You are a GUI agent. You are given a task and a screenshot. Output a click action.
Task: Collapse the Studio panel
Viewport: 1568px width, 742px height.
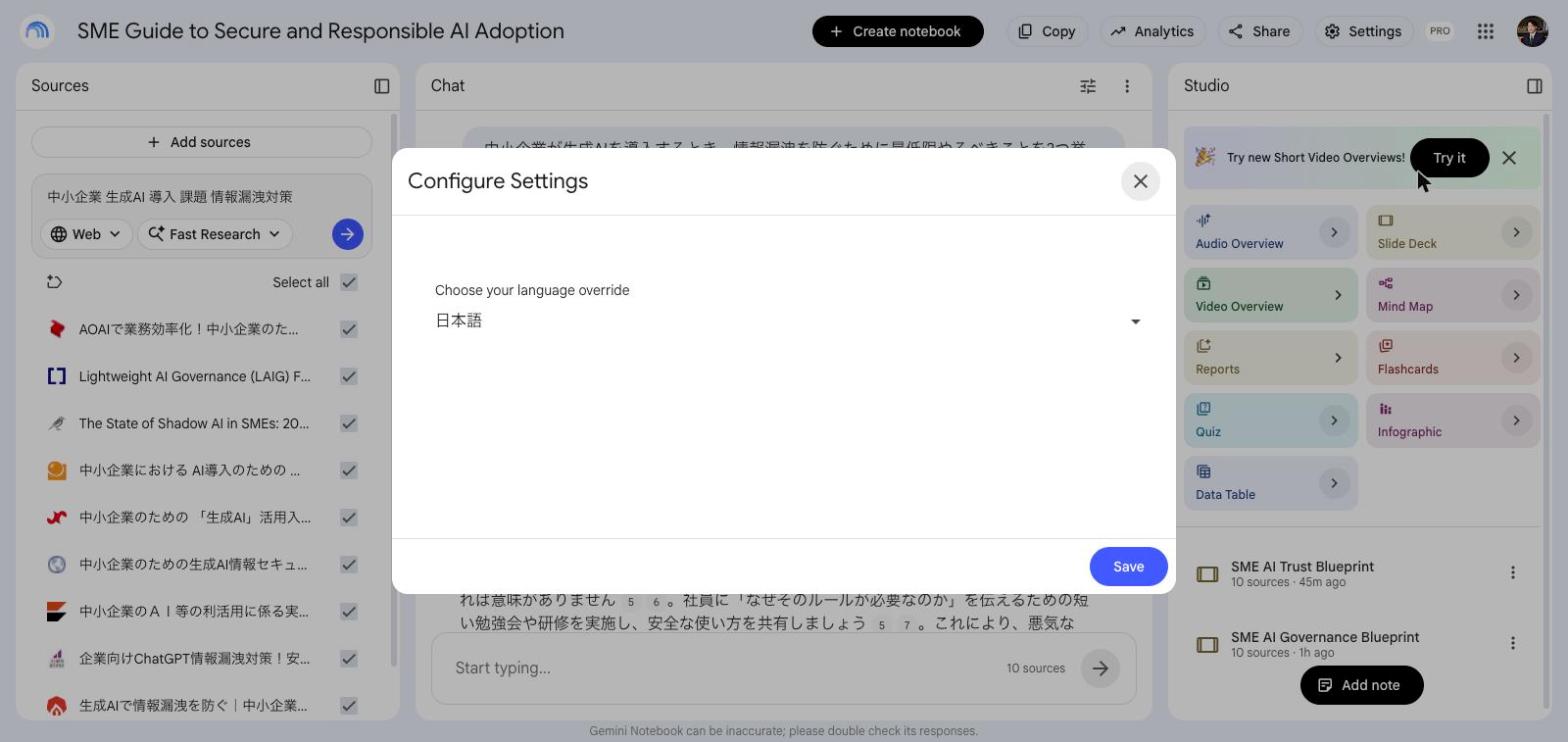[1535, 86]
